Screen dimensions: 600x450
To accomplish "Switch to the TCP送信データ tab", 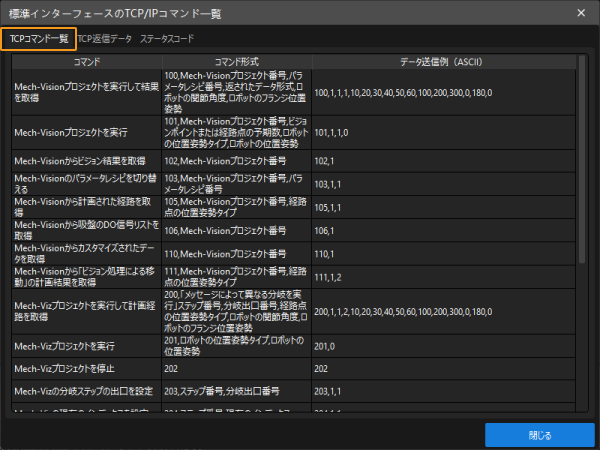I will (105, 39).
